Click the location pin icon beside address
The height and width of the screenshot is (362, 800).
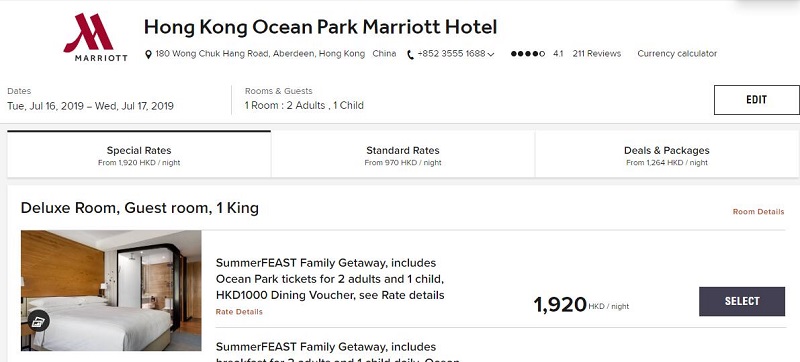148,54
